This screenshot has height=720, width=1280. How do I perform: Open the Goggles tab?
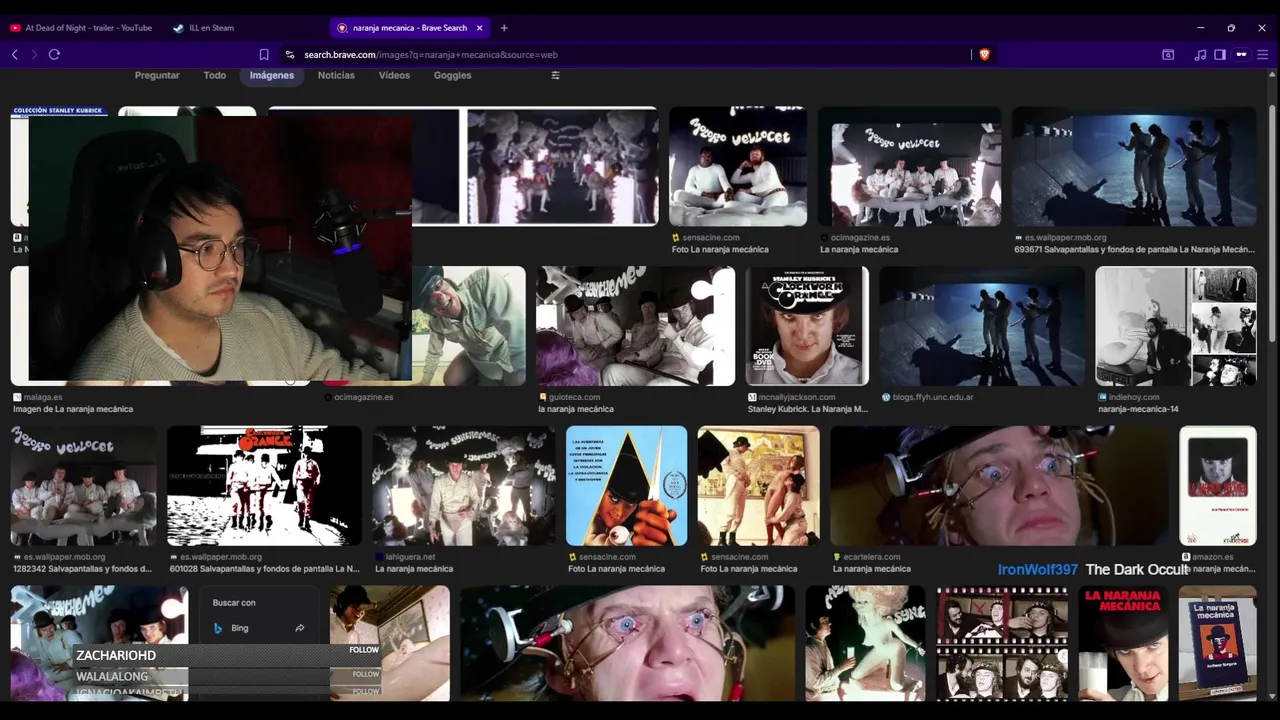[x=452, y=75]
